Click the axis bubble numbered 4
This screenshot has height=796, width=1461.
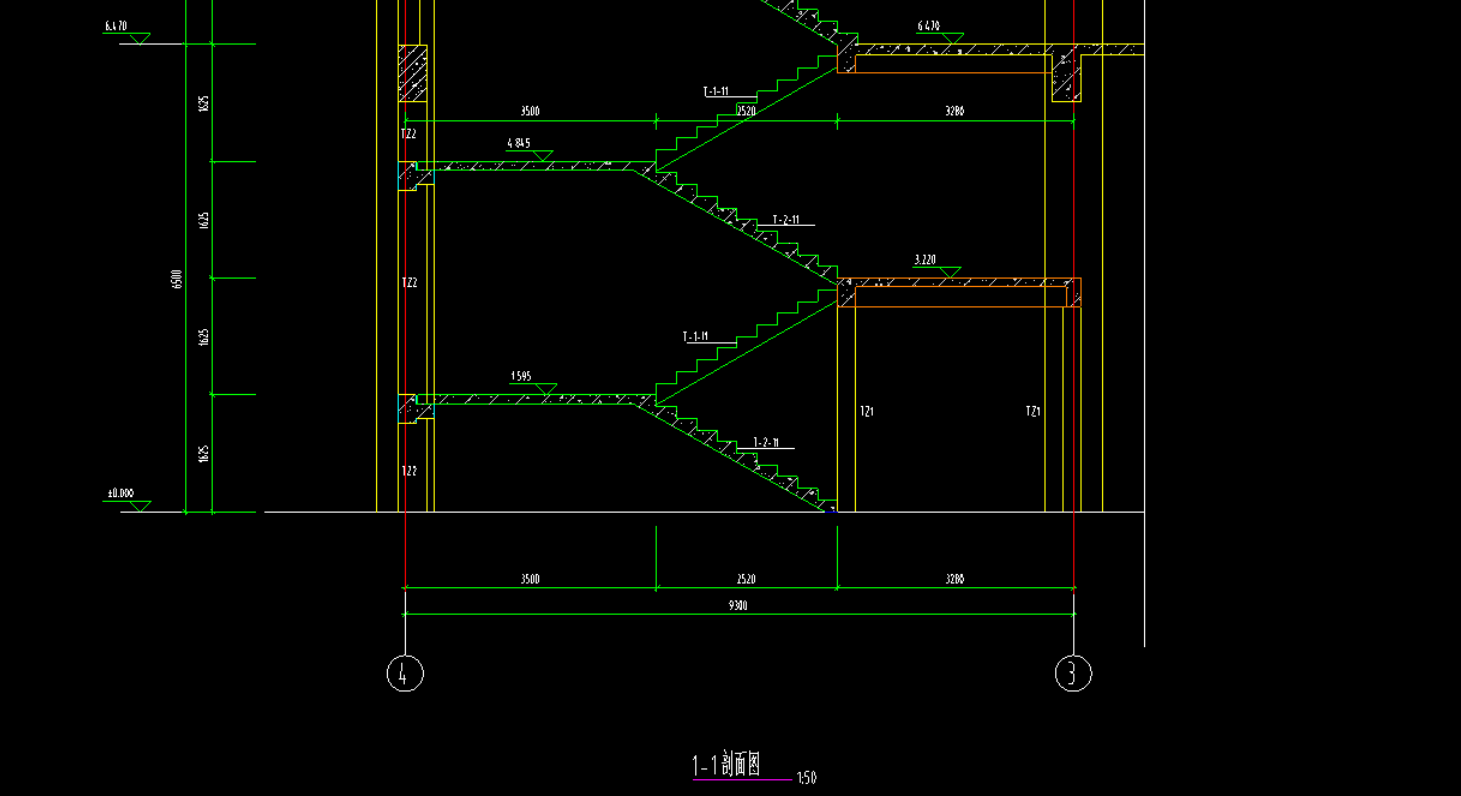point(405,673)
